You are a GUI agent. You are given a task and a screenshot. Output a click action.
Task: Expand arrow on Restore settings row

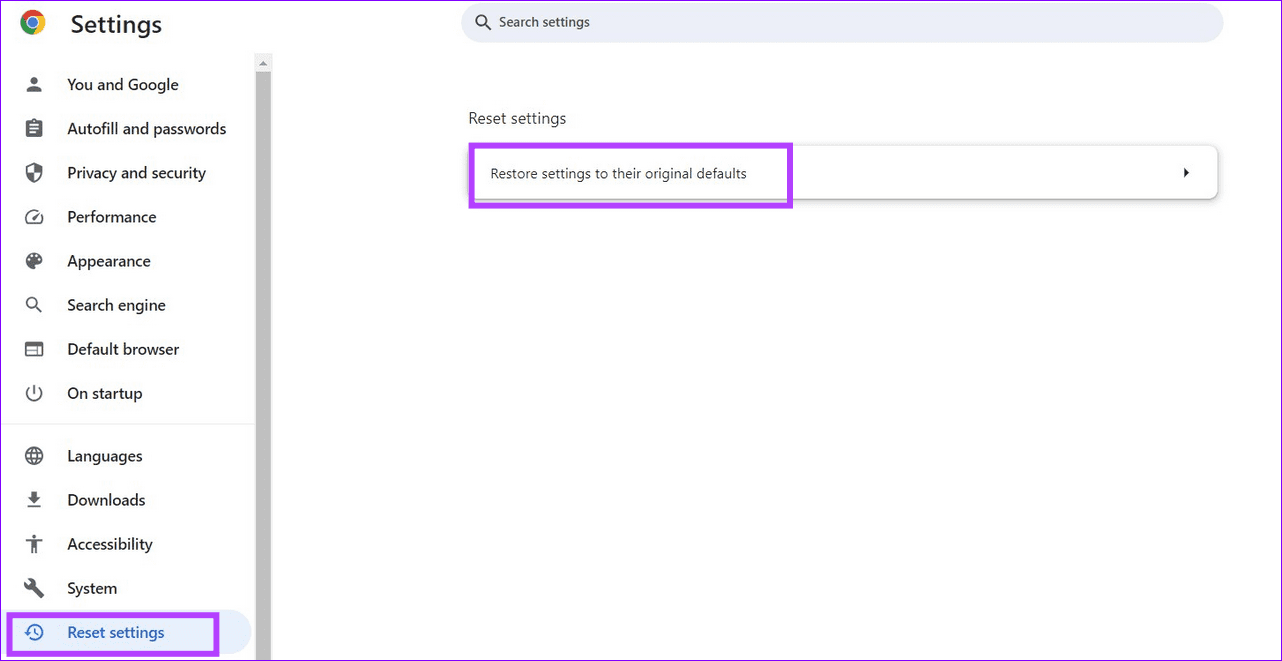tap(1186, 173)
